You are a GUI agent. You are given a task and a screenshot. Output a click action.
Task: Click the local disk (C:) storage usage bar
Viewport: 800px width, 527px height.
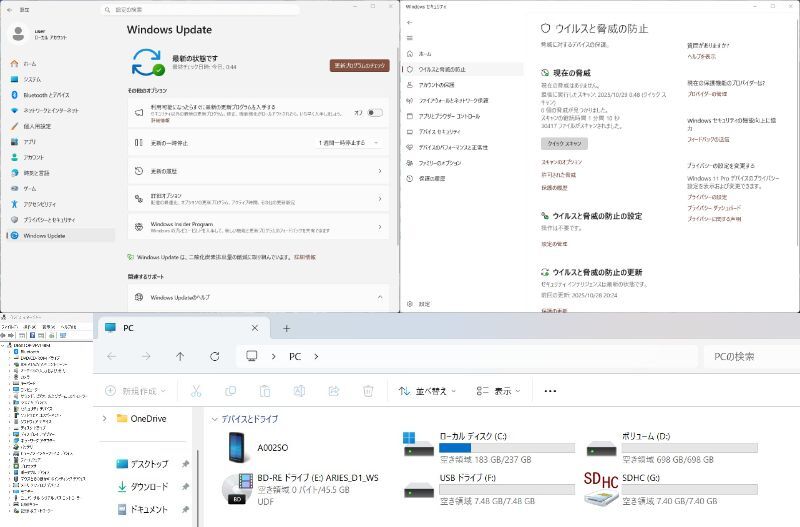(x=506, y=448)
